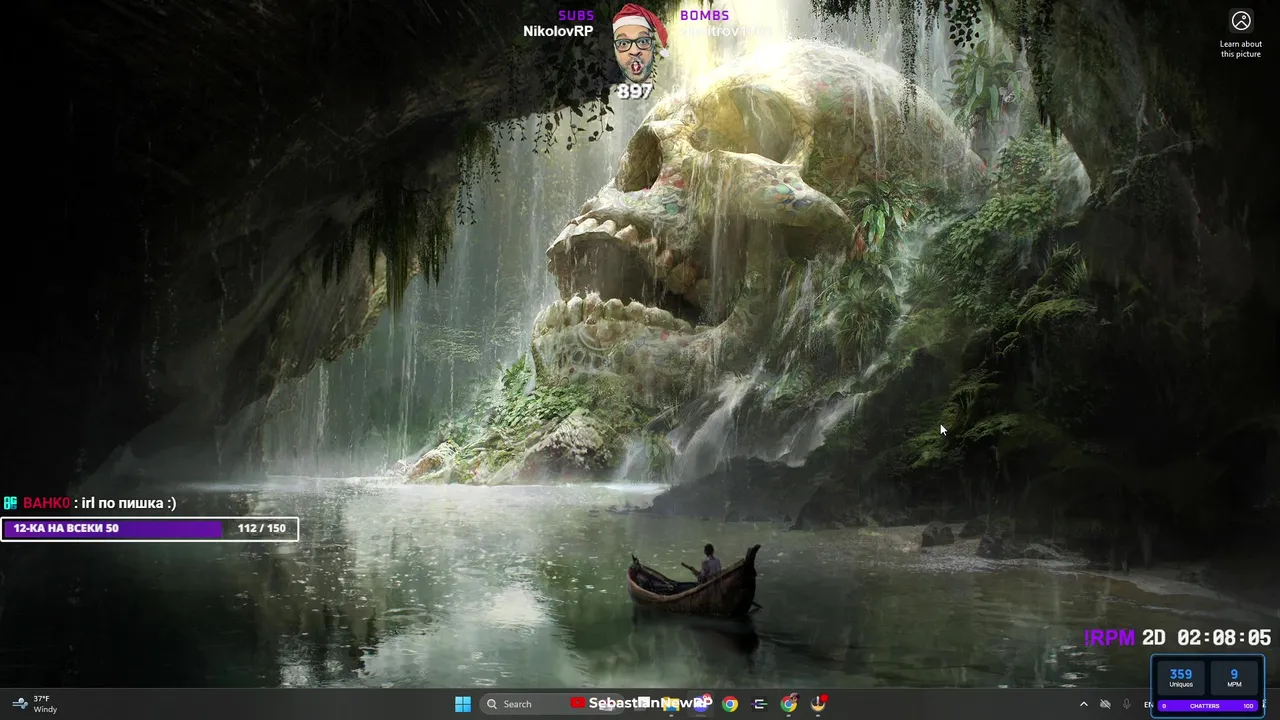Click the cloud sync tray icon
Image resolution: width=1280 pixels, height=720 pixels.
(1105, 704)
